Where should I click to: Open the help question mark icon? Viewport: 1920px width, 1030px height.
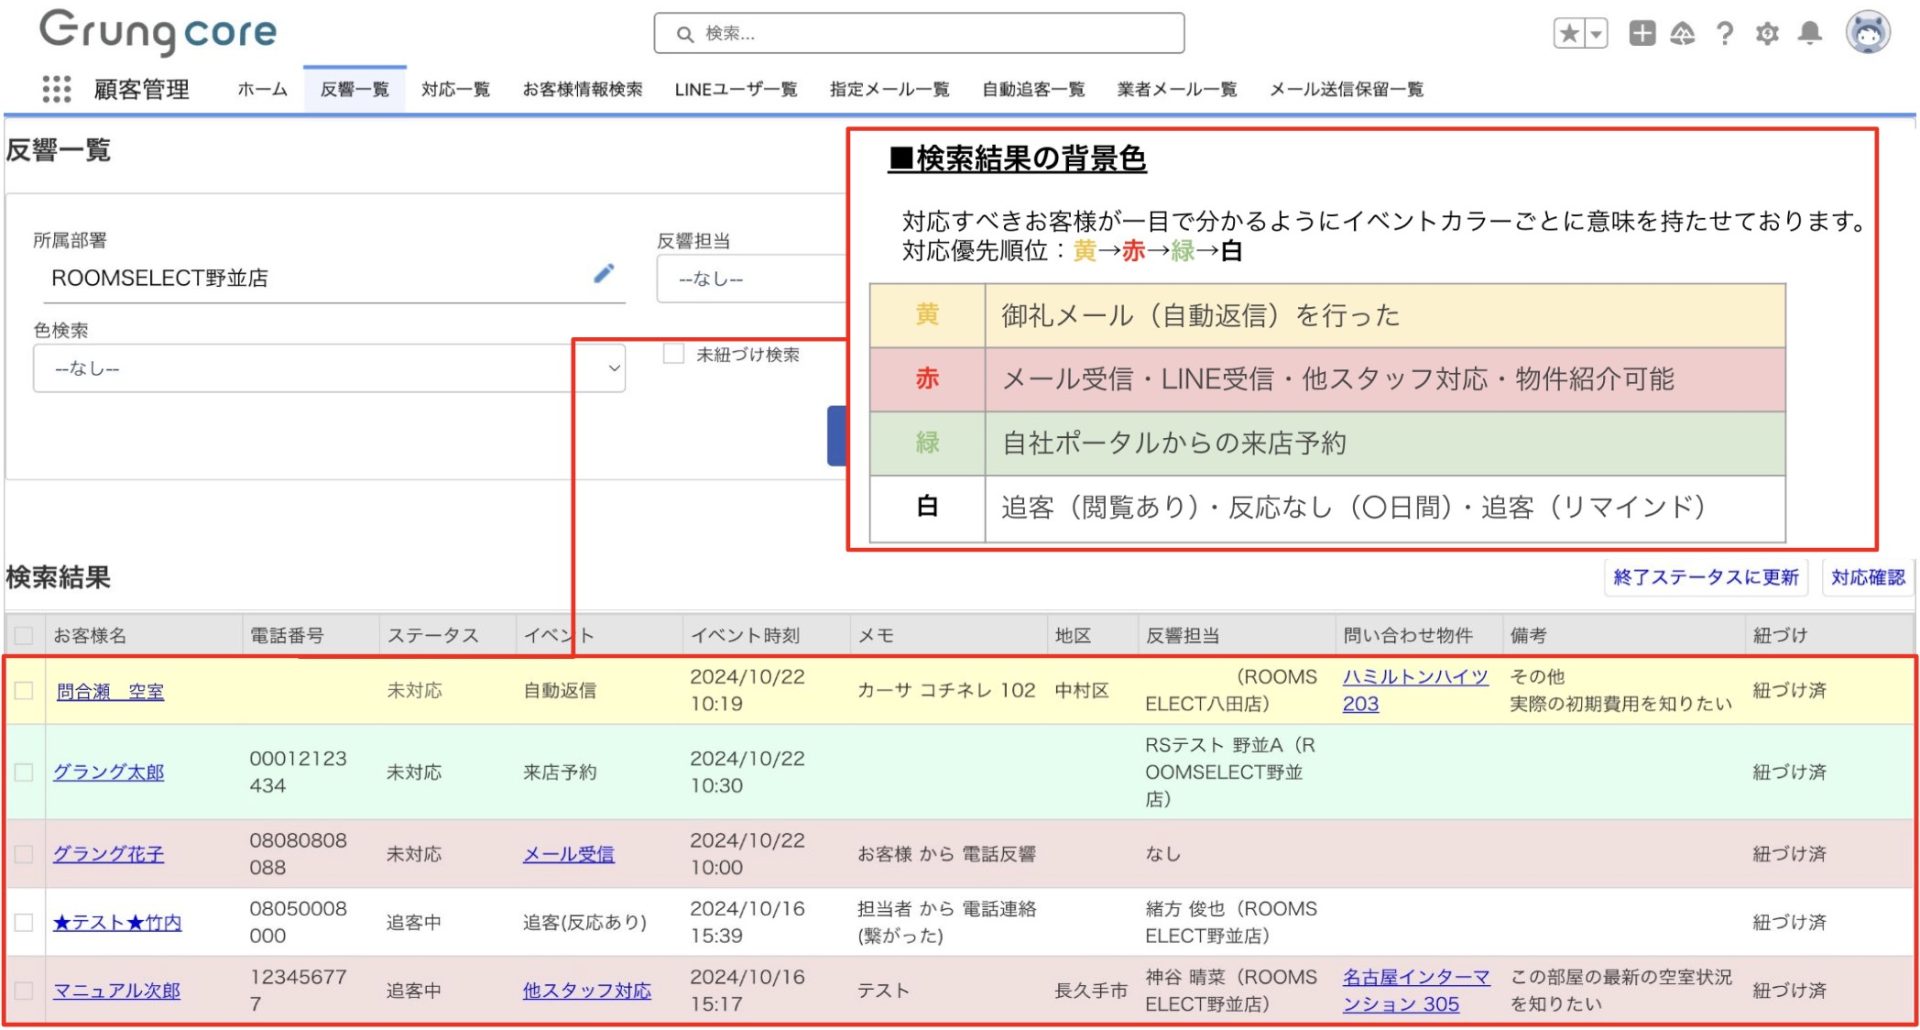(1724, 34)
